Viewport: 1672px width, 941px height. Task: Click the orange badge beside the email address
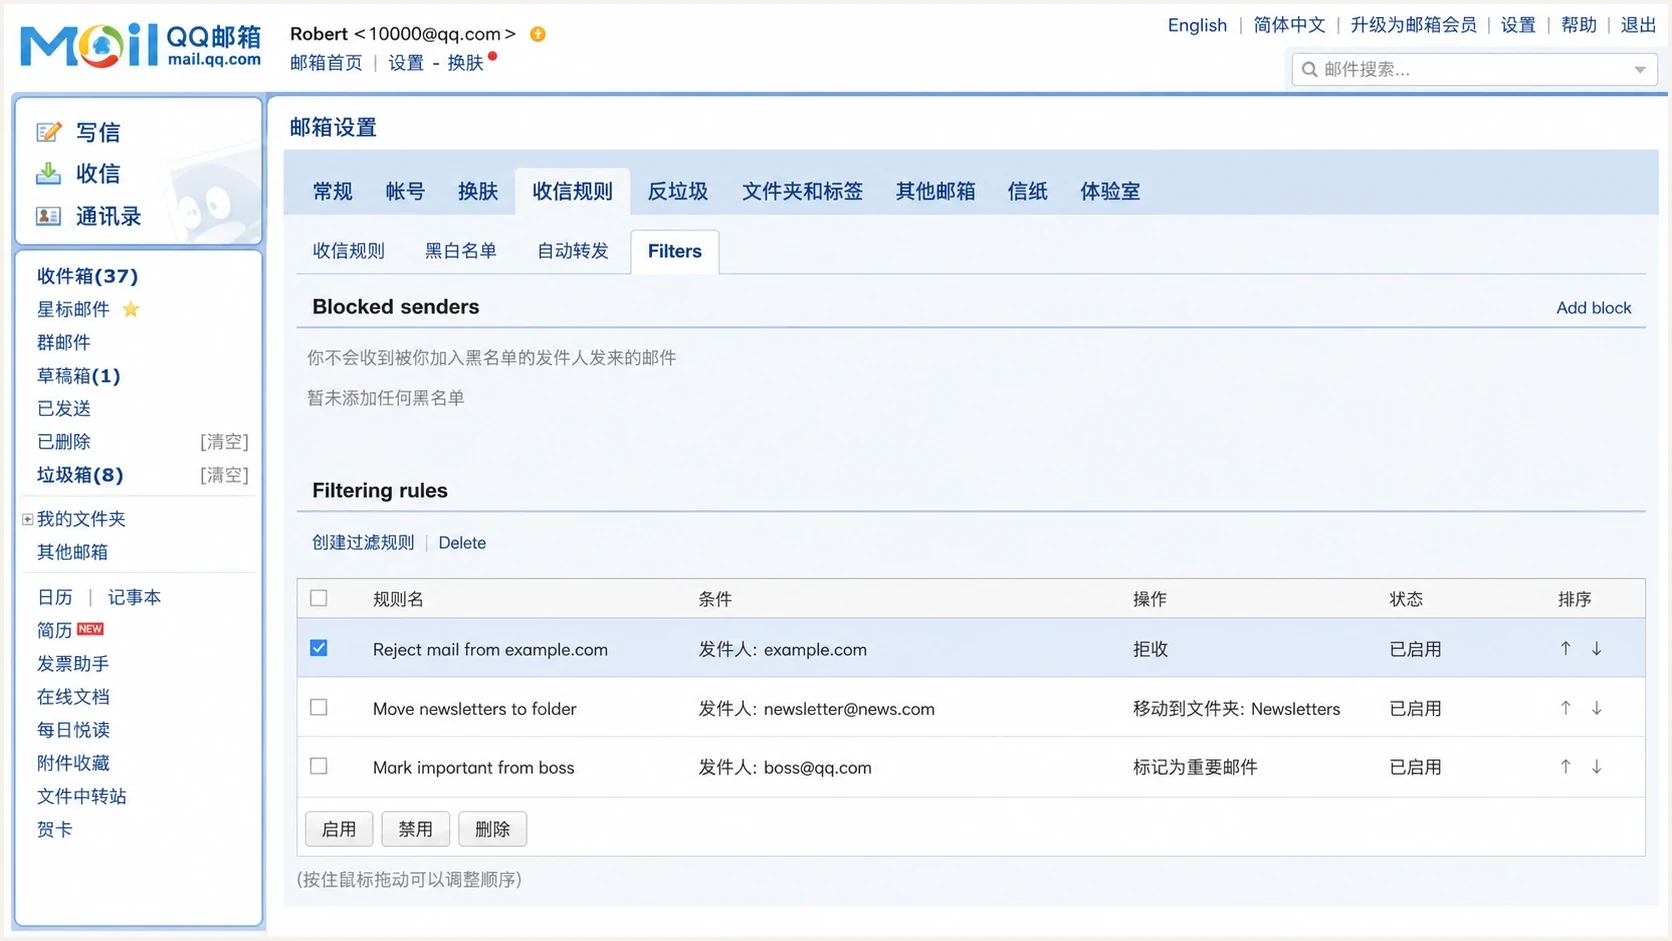tap(538, 34)
